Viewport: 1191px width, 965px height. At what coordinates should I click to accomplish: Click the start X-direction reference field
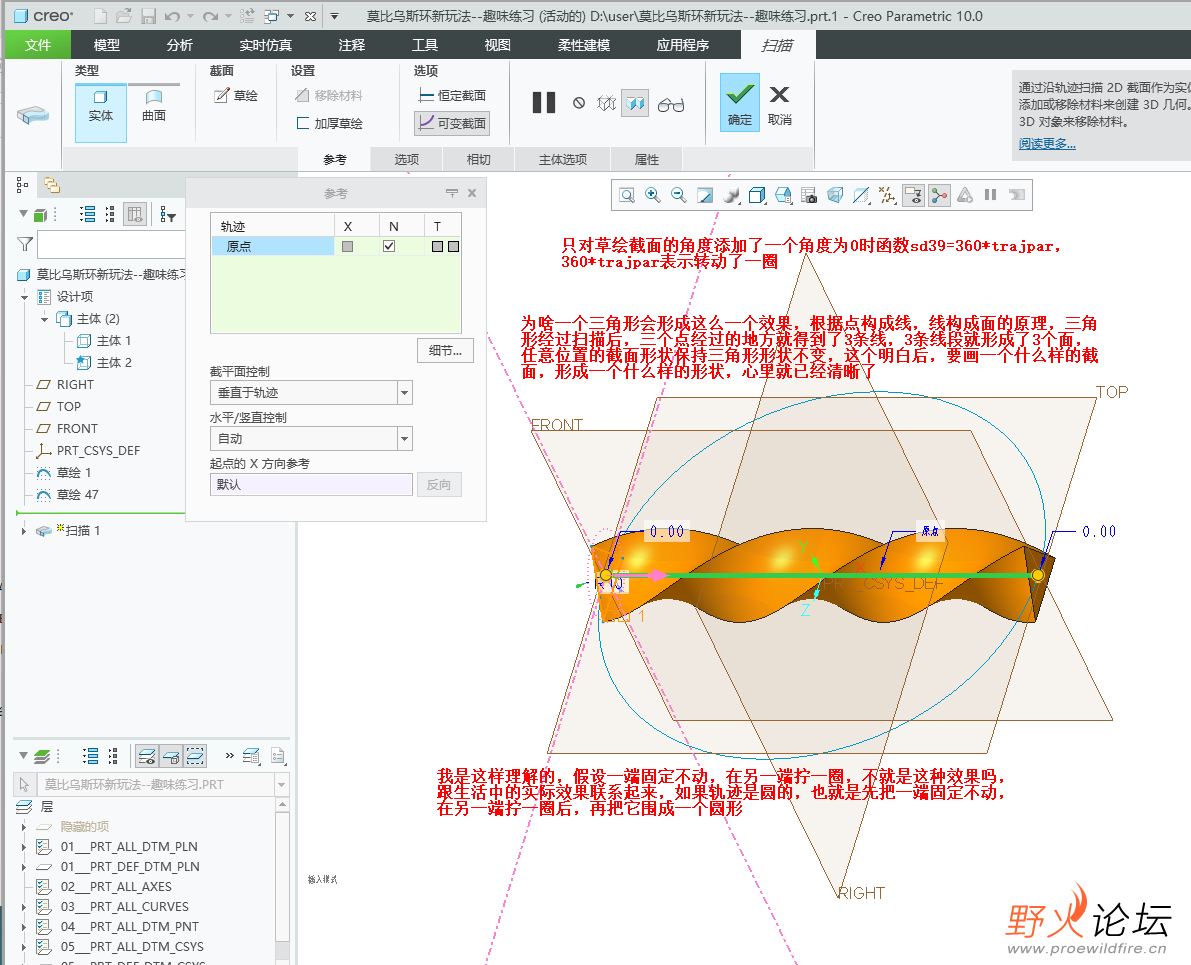tap(311, 485)
